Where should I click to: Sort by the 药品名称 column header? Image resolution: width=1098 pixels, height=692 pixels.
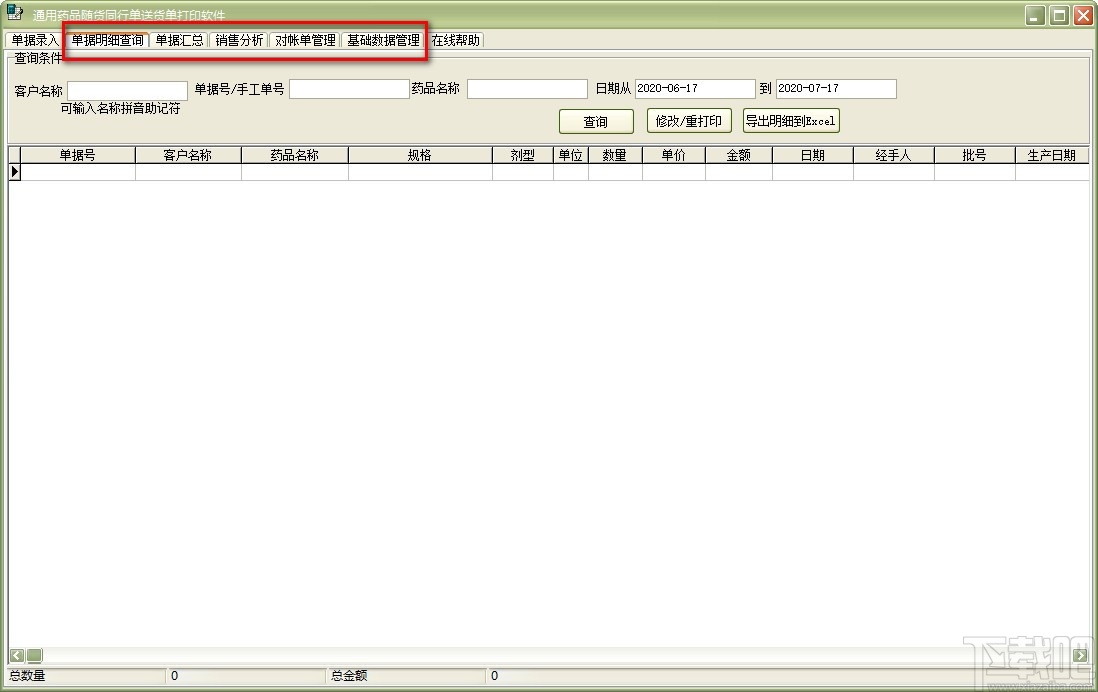click(295, 155)
